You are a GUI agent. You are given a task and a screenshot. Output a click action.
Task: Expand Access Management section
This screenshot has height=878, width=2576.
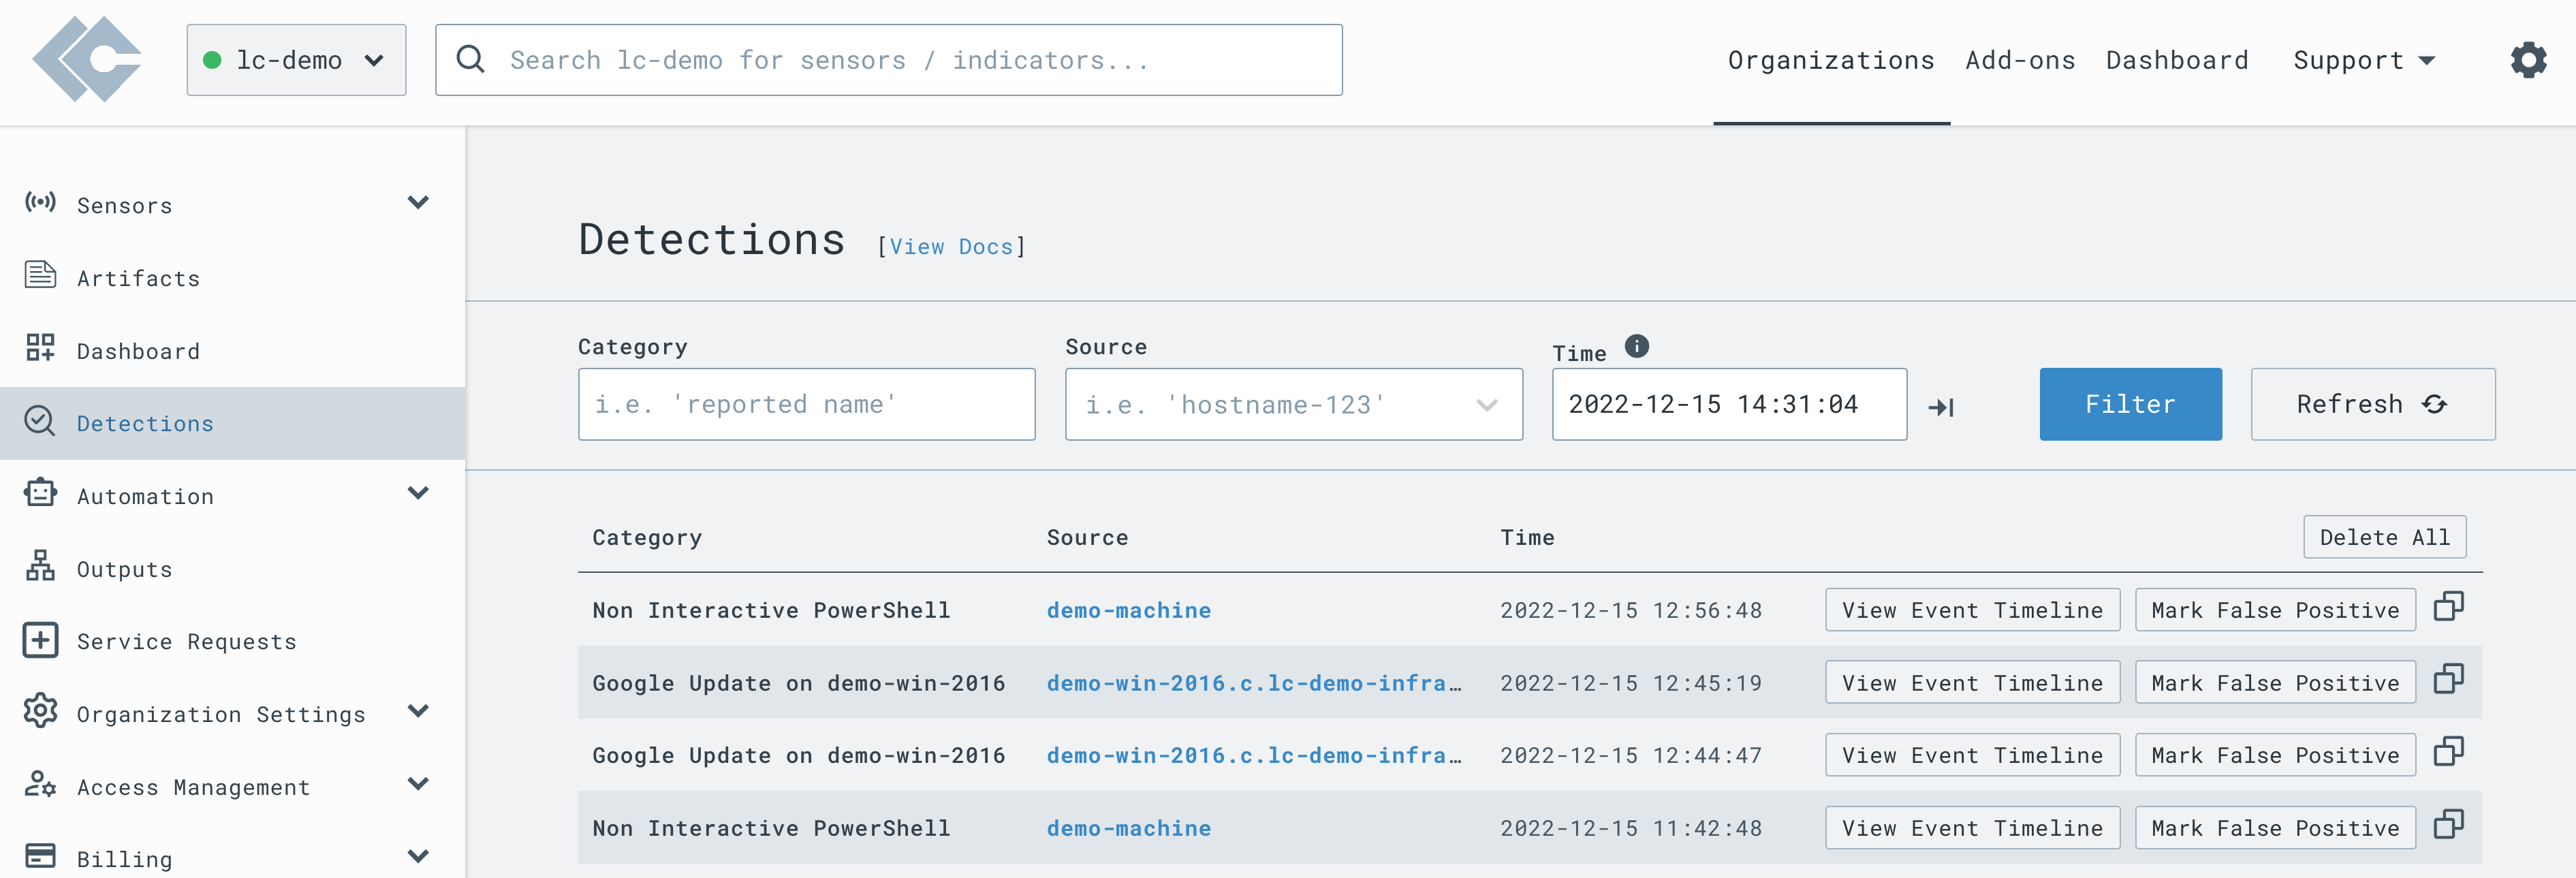418,784
